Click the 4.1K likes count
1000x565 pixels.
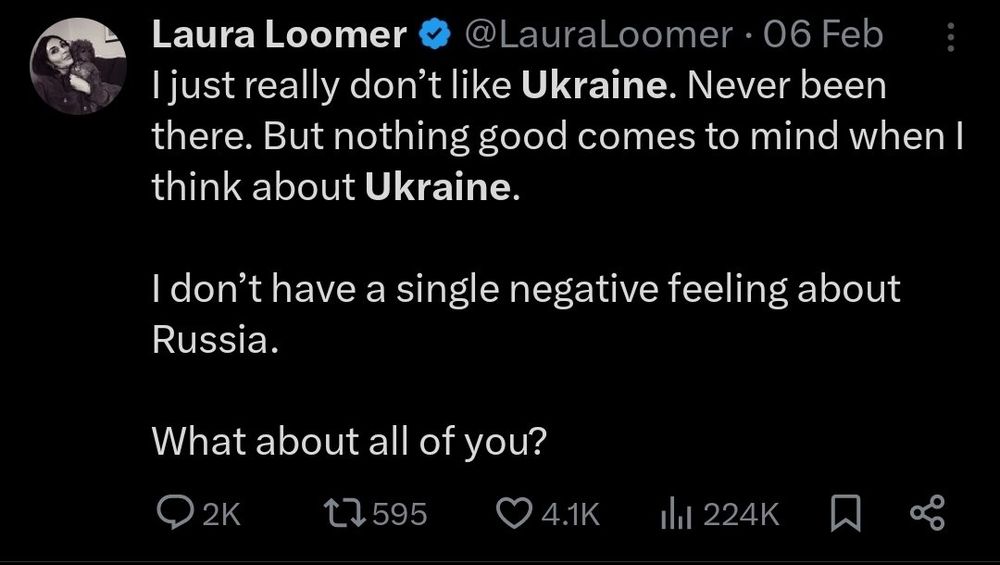click(x=568, y=515)
